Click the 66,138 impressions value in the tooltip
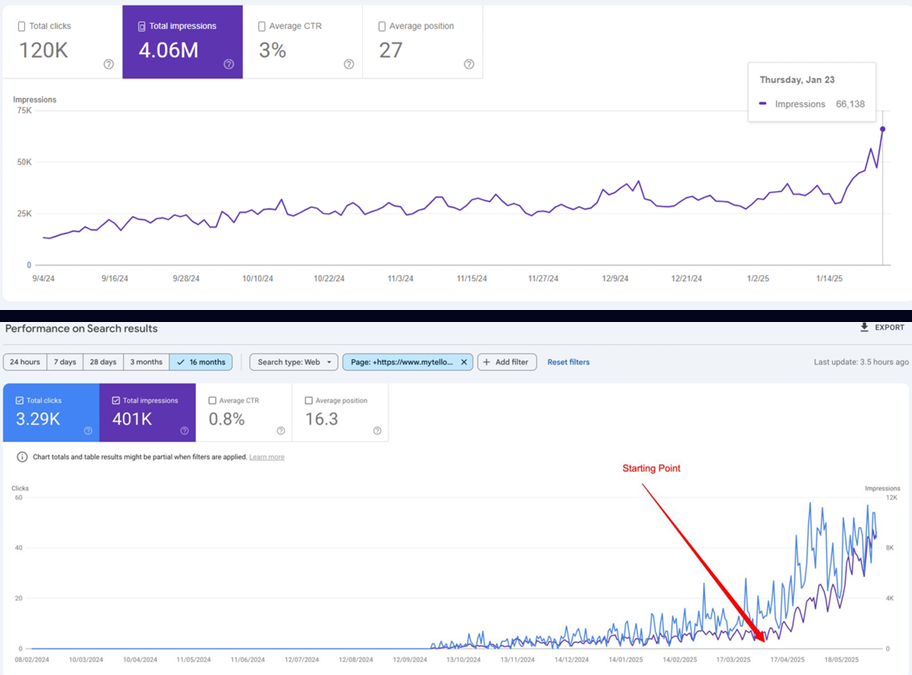Image resolution: width=912 pixels, height=675 pixels. 850,104
